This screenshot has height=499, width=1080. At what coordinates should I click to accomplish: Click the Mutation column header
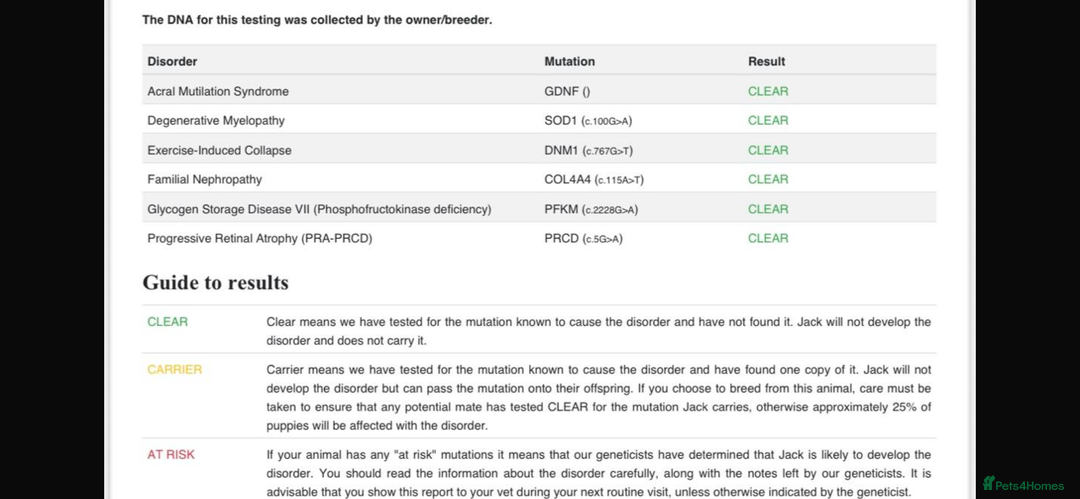click(570, 61)
